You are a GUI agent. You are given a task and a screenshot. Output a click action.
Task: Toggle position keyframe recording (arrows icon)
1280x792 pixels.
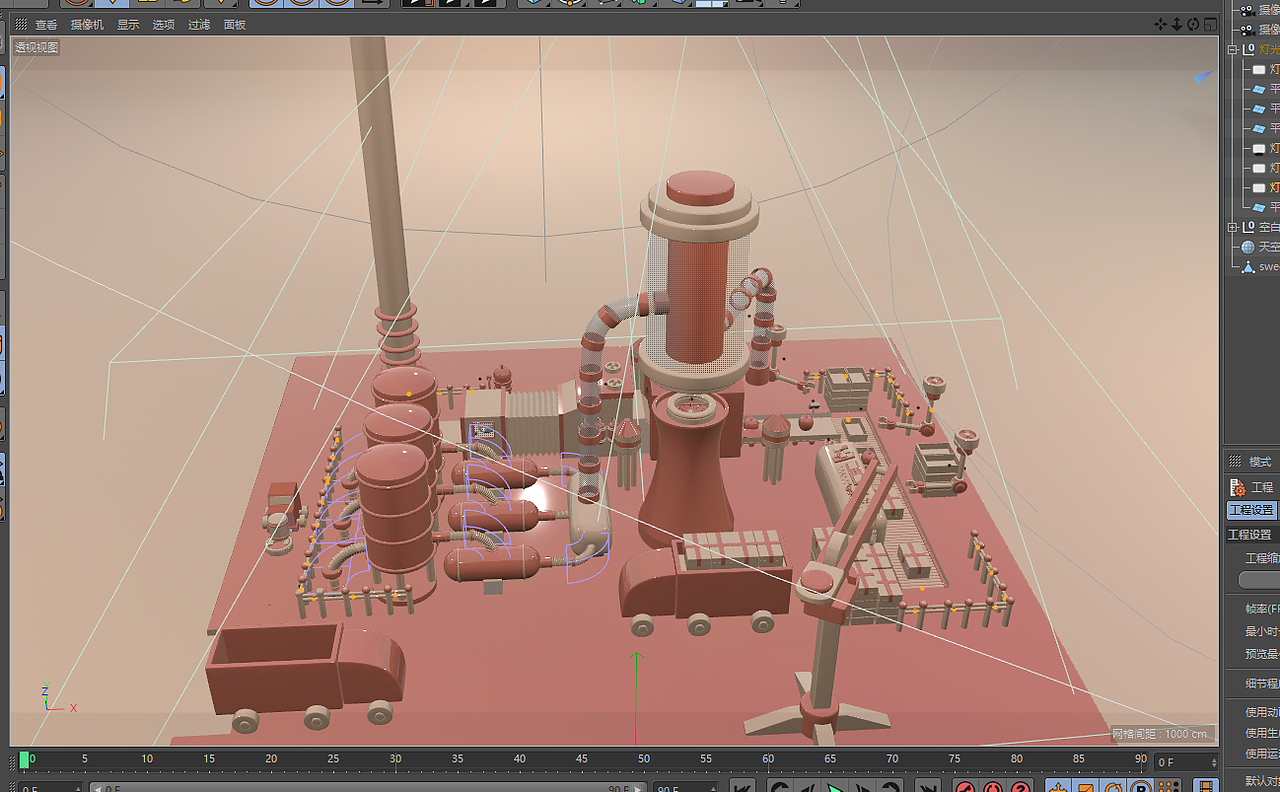point(1058,788)
